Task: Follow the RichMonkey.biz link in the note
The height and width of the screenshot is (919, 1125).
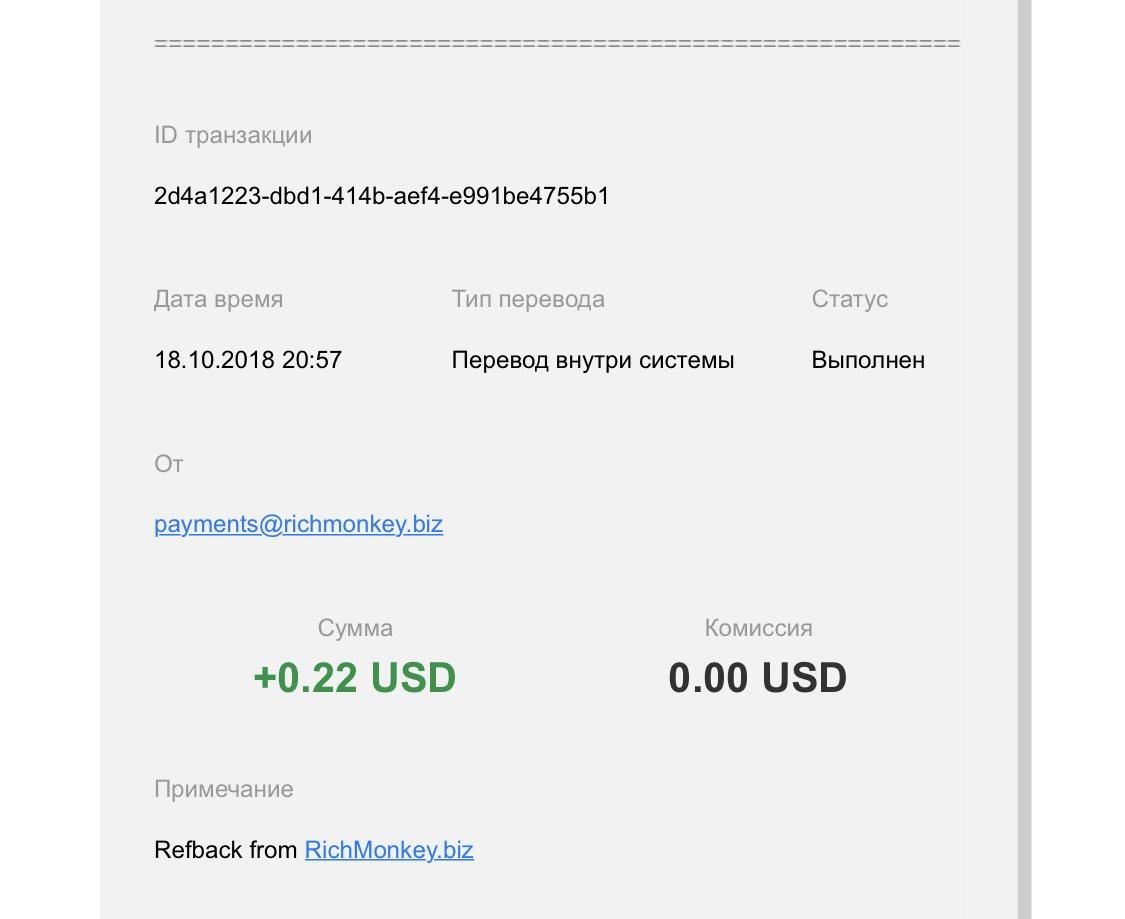Action: (389, 850)
